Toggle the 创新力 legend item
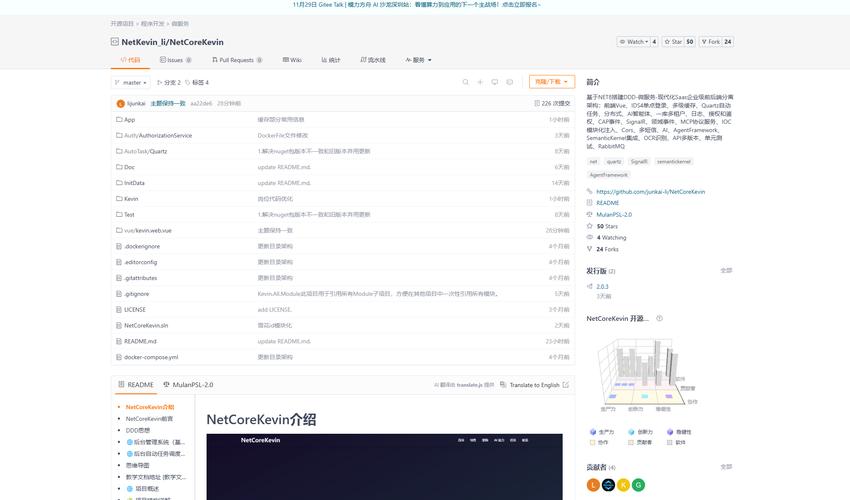This screenshot has width=850, height=500. tap(645, 432)
